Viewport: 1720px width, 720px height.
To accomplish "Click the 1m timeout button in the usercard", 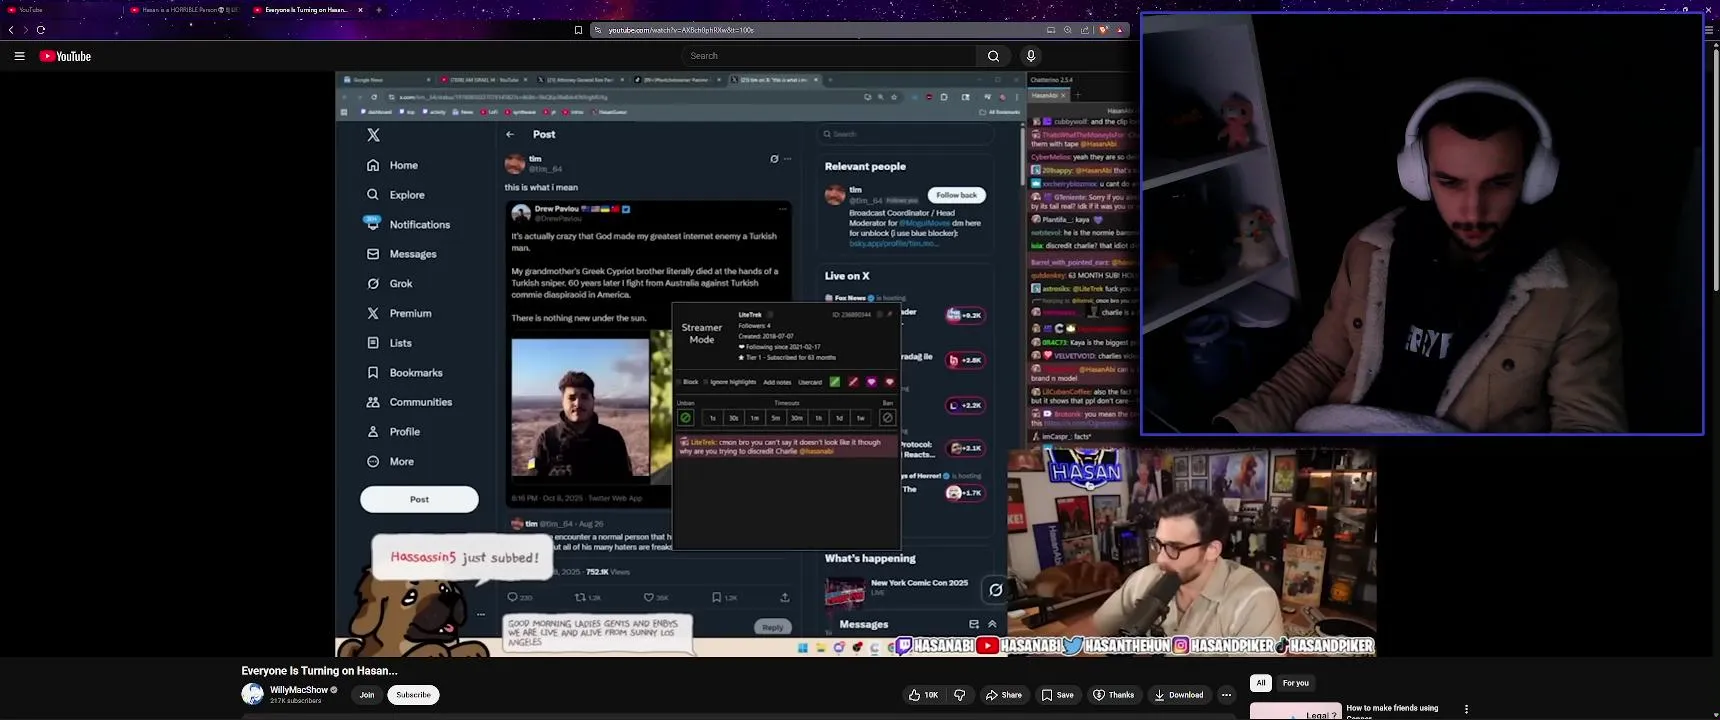I will point(755,418).
